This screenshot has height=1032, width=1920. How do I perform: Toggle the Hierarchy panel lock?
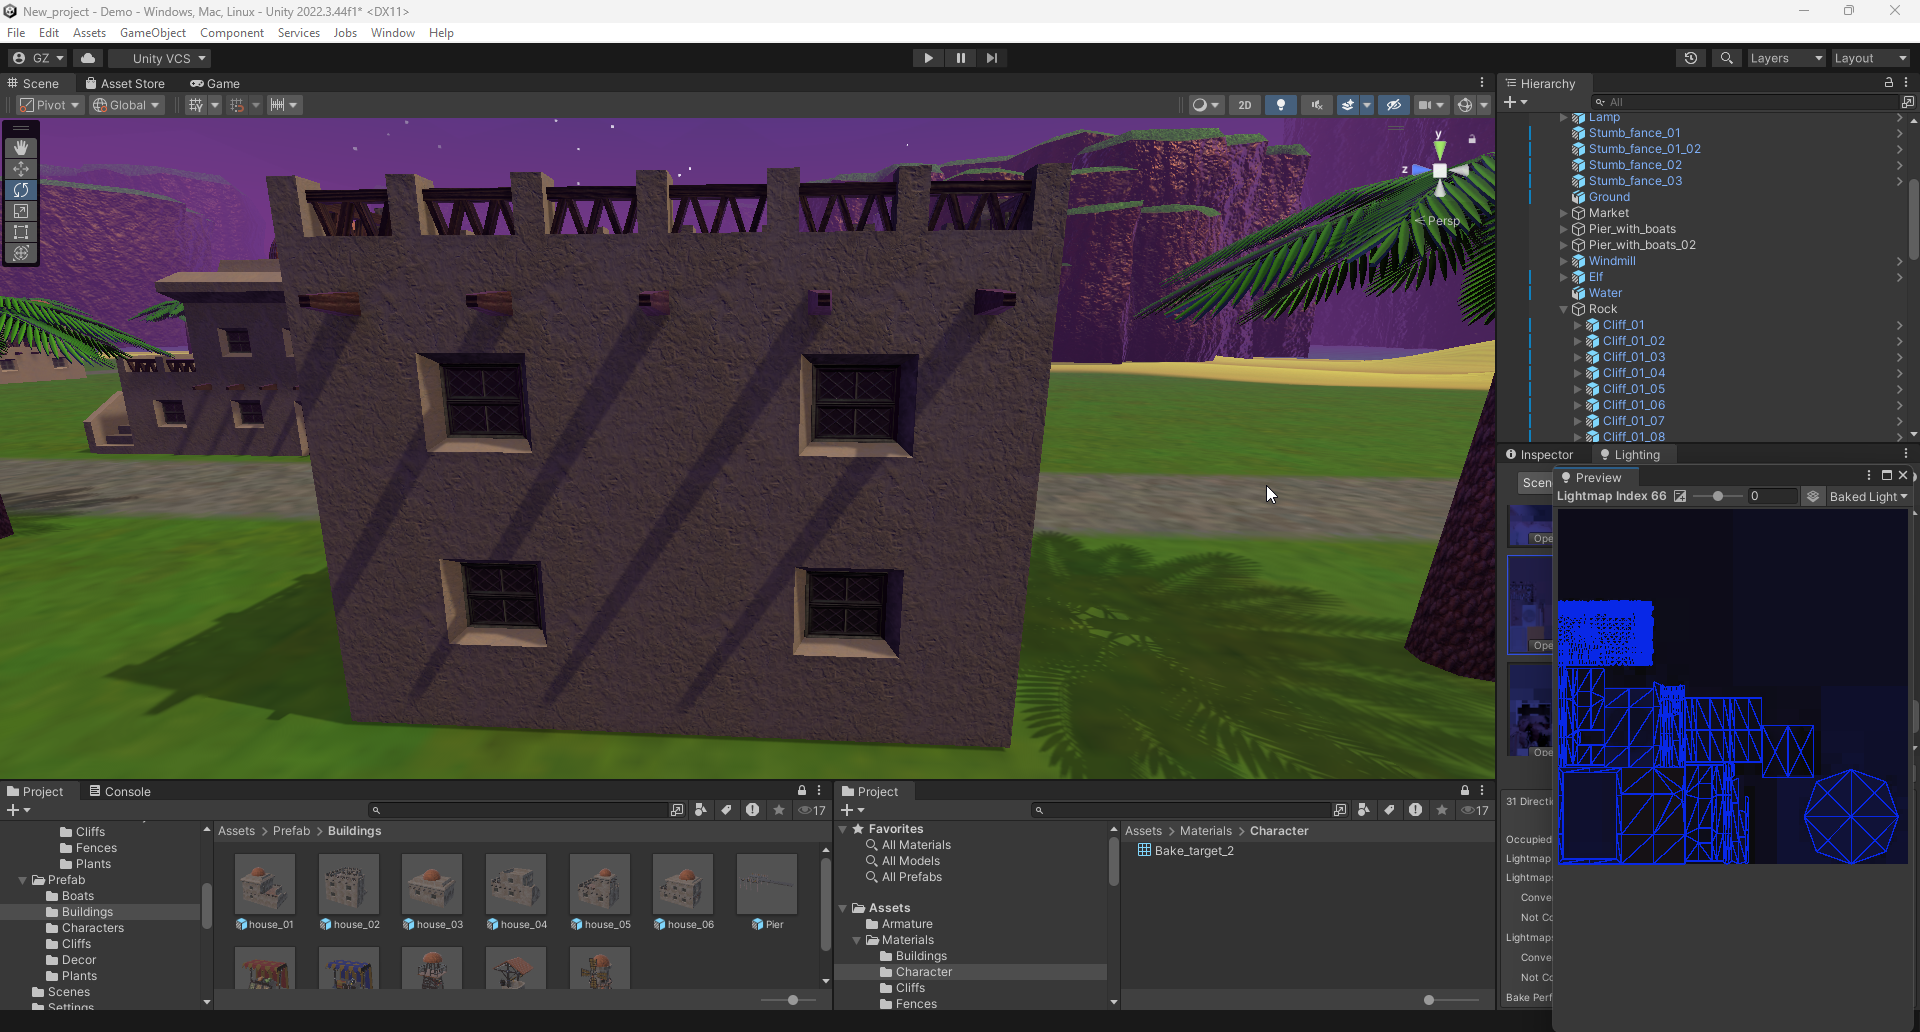(x=1889, y=83)
